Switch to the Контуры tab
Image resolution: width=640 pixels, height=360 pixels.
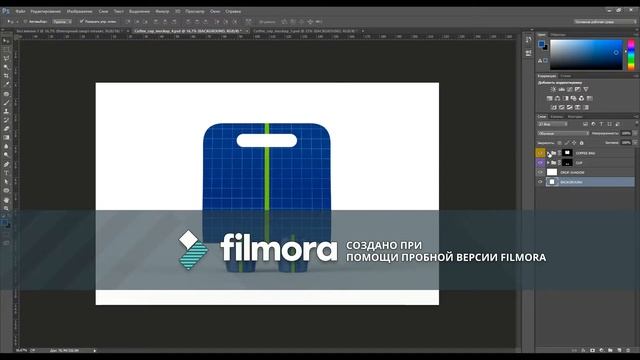[x=575, y=117]
